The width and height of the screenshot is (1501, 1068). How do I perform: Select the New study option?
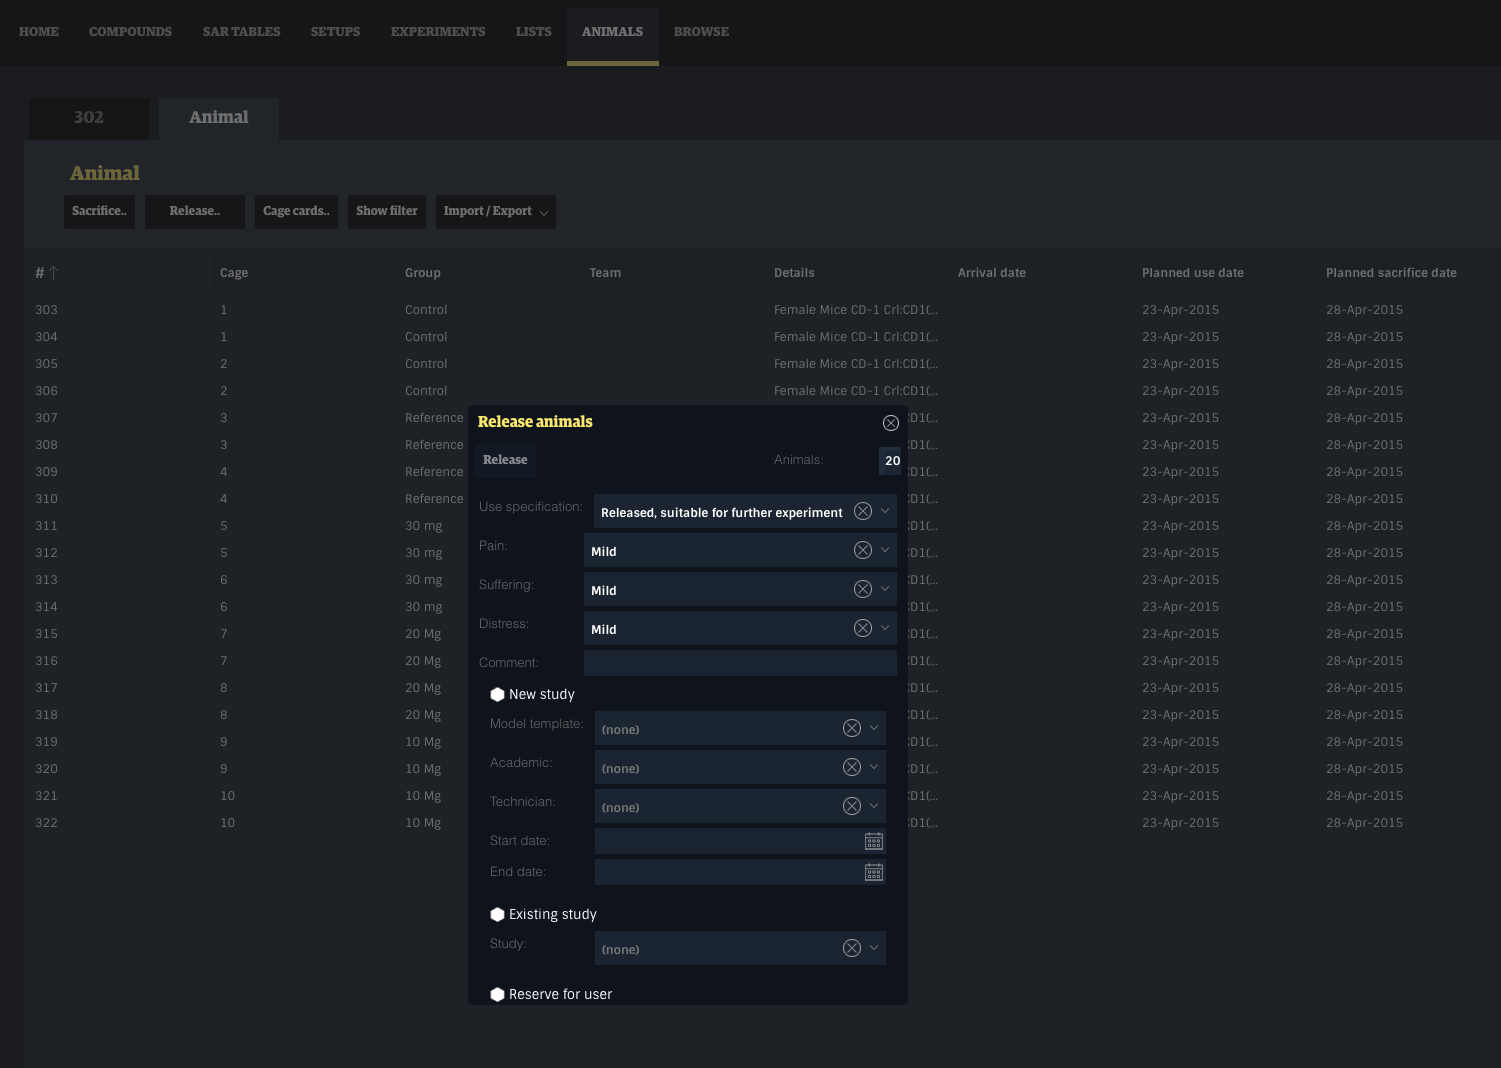(497, 694)
